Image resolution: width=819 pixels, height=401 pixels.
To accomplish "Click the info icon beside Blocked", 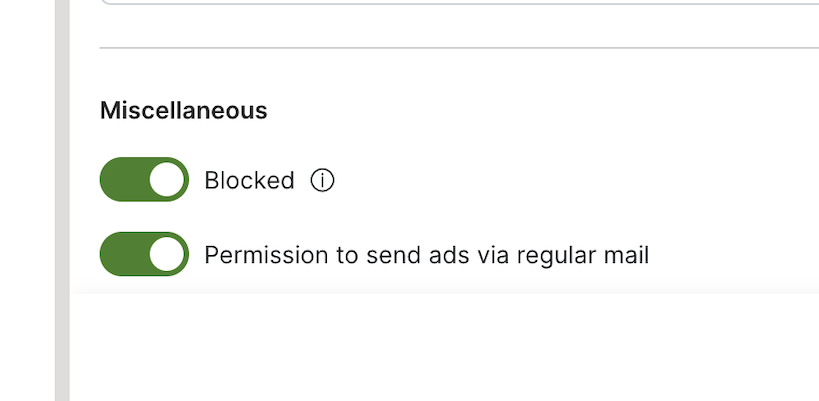I will coord(322,181).
